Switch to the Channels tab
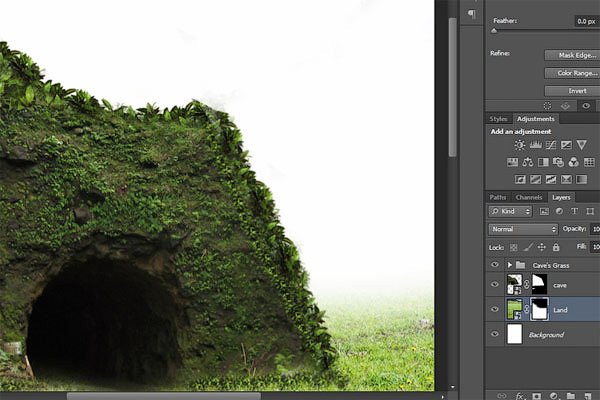 pos(529,198)
